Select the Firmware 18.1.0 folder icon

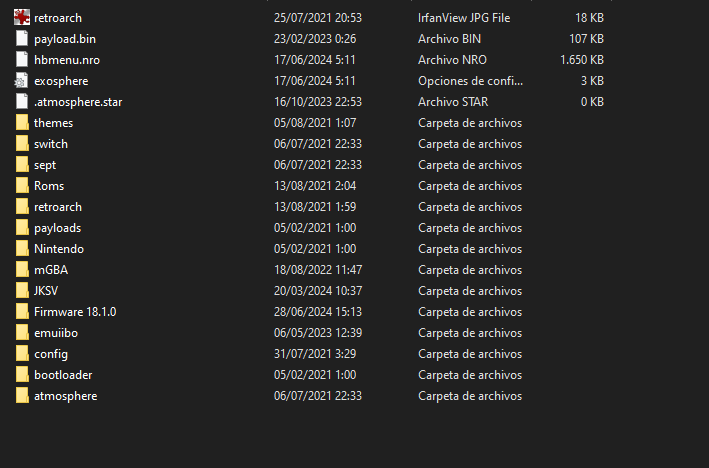pos(22,312)
